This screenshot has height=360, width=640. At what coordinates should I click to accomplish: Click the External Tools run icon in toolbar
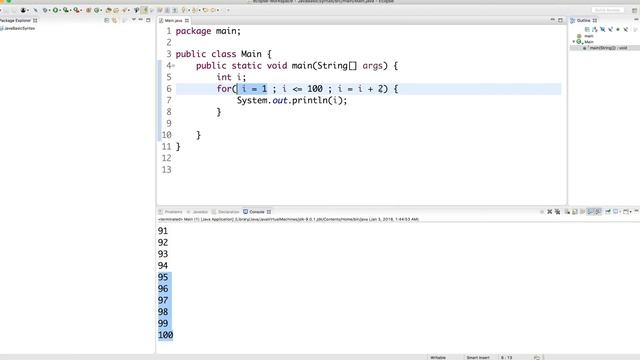click(76, 10)
